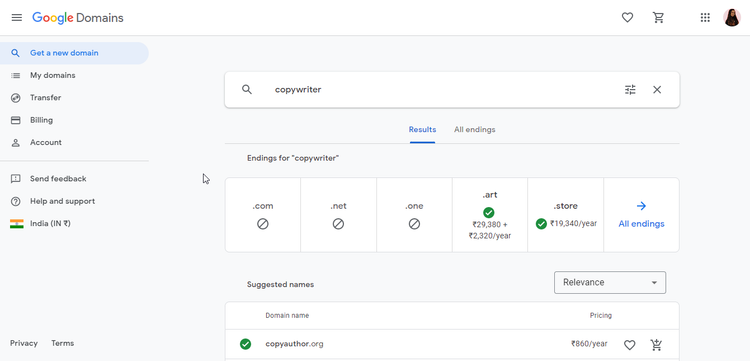The image size is (750, 361).
Task: Click the Suggested names heading
Action: 280,284
